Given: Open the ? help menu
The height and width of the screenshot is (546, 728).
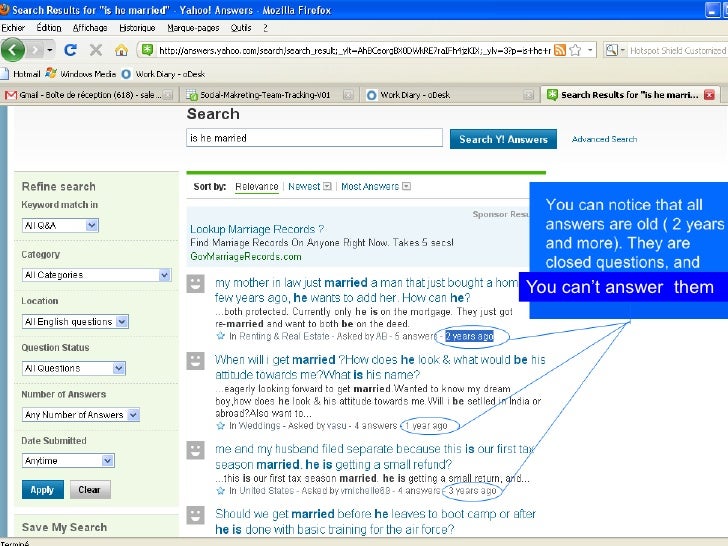Looking at the screenshot, I should pyautogui.click(x=265, y=28).
